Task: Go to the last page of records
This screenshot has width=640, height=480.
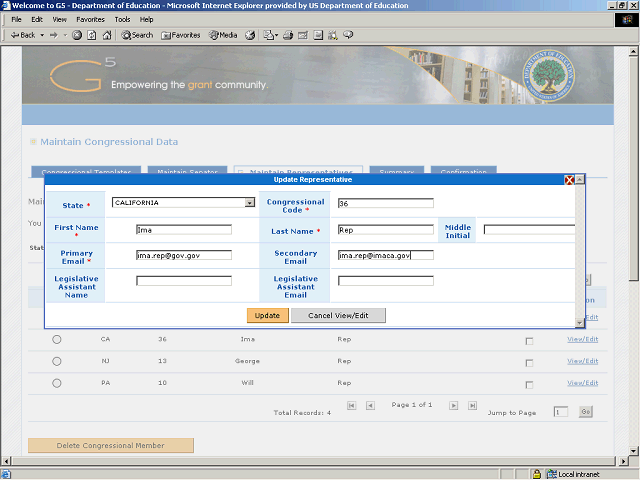Action: pos(472,405)
